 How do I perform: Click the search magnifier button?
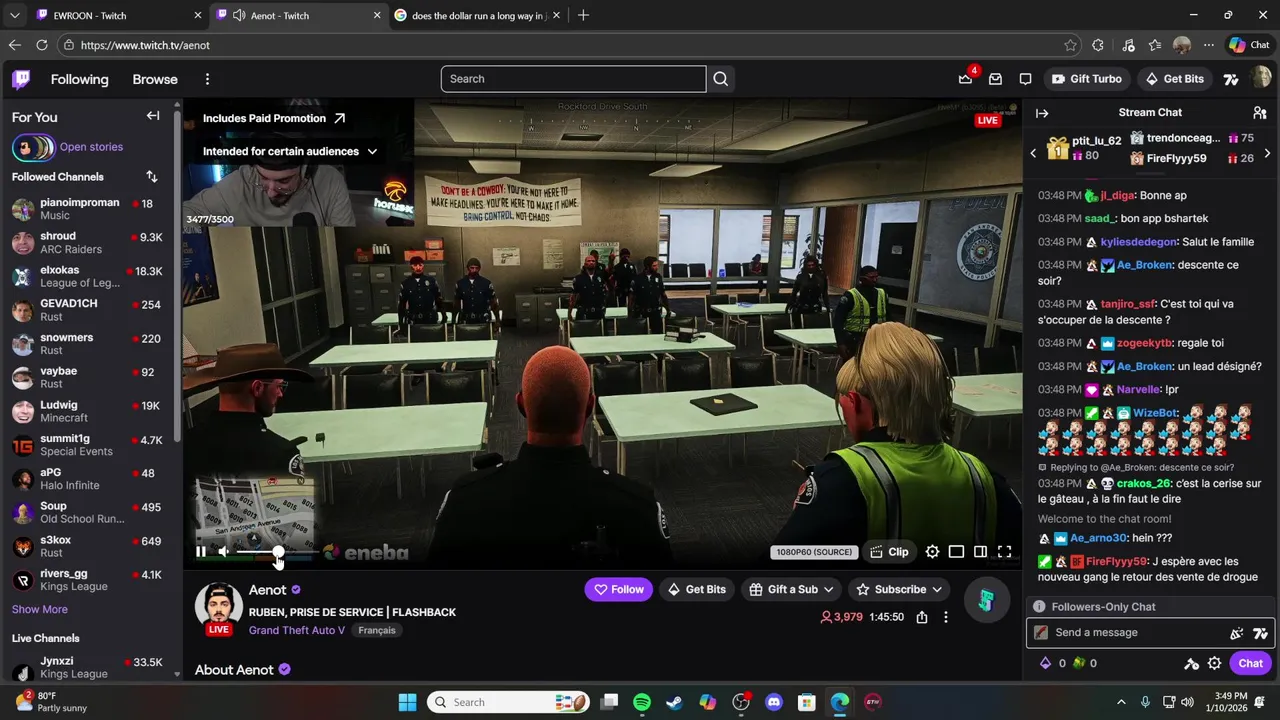pyautogui.click(x=721, y=79)
